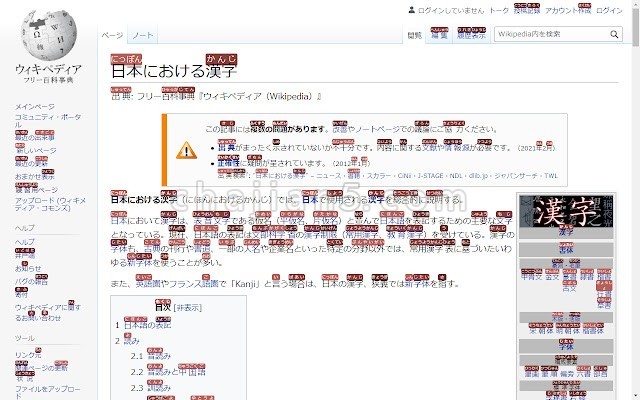Open the 編集 tab
This screenshot has width=640, height=400.
(x=439, y=34)
